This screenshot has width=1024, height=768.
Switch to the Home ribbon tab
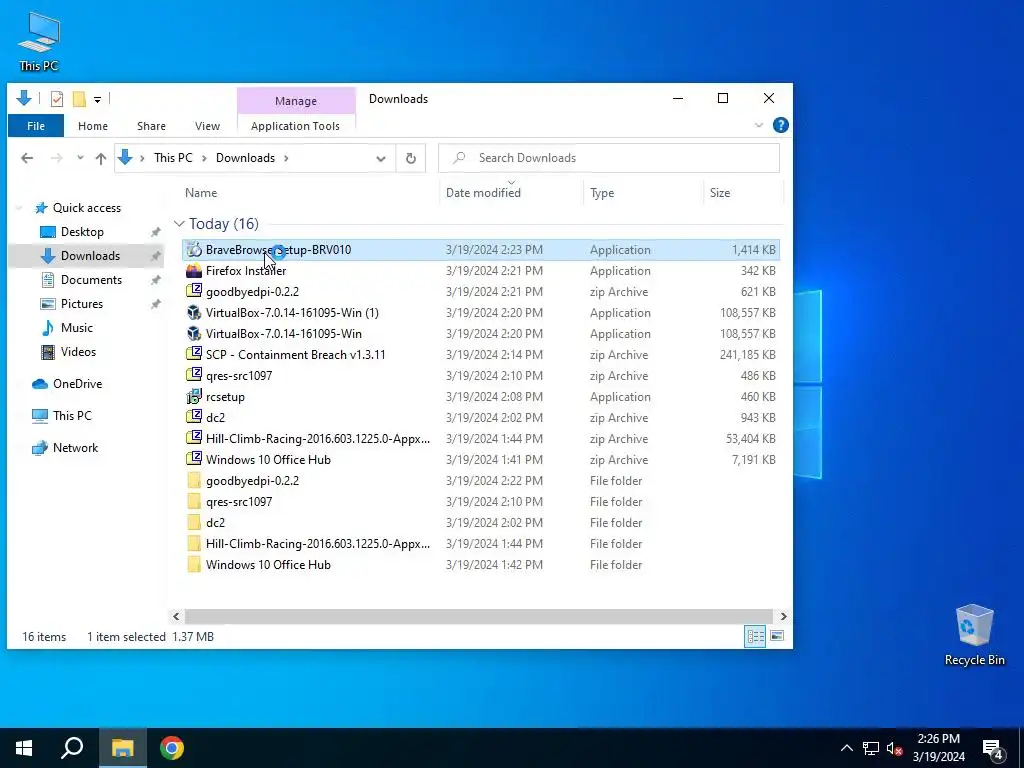93,126
